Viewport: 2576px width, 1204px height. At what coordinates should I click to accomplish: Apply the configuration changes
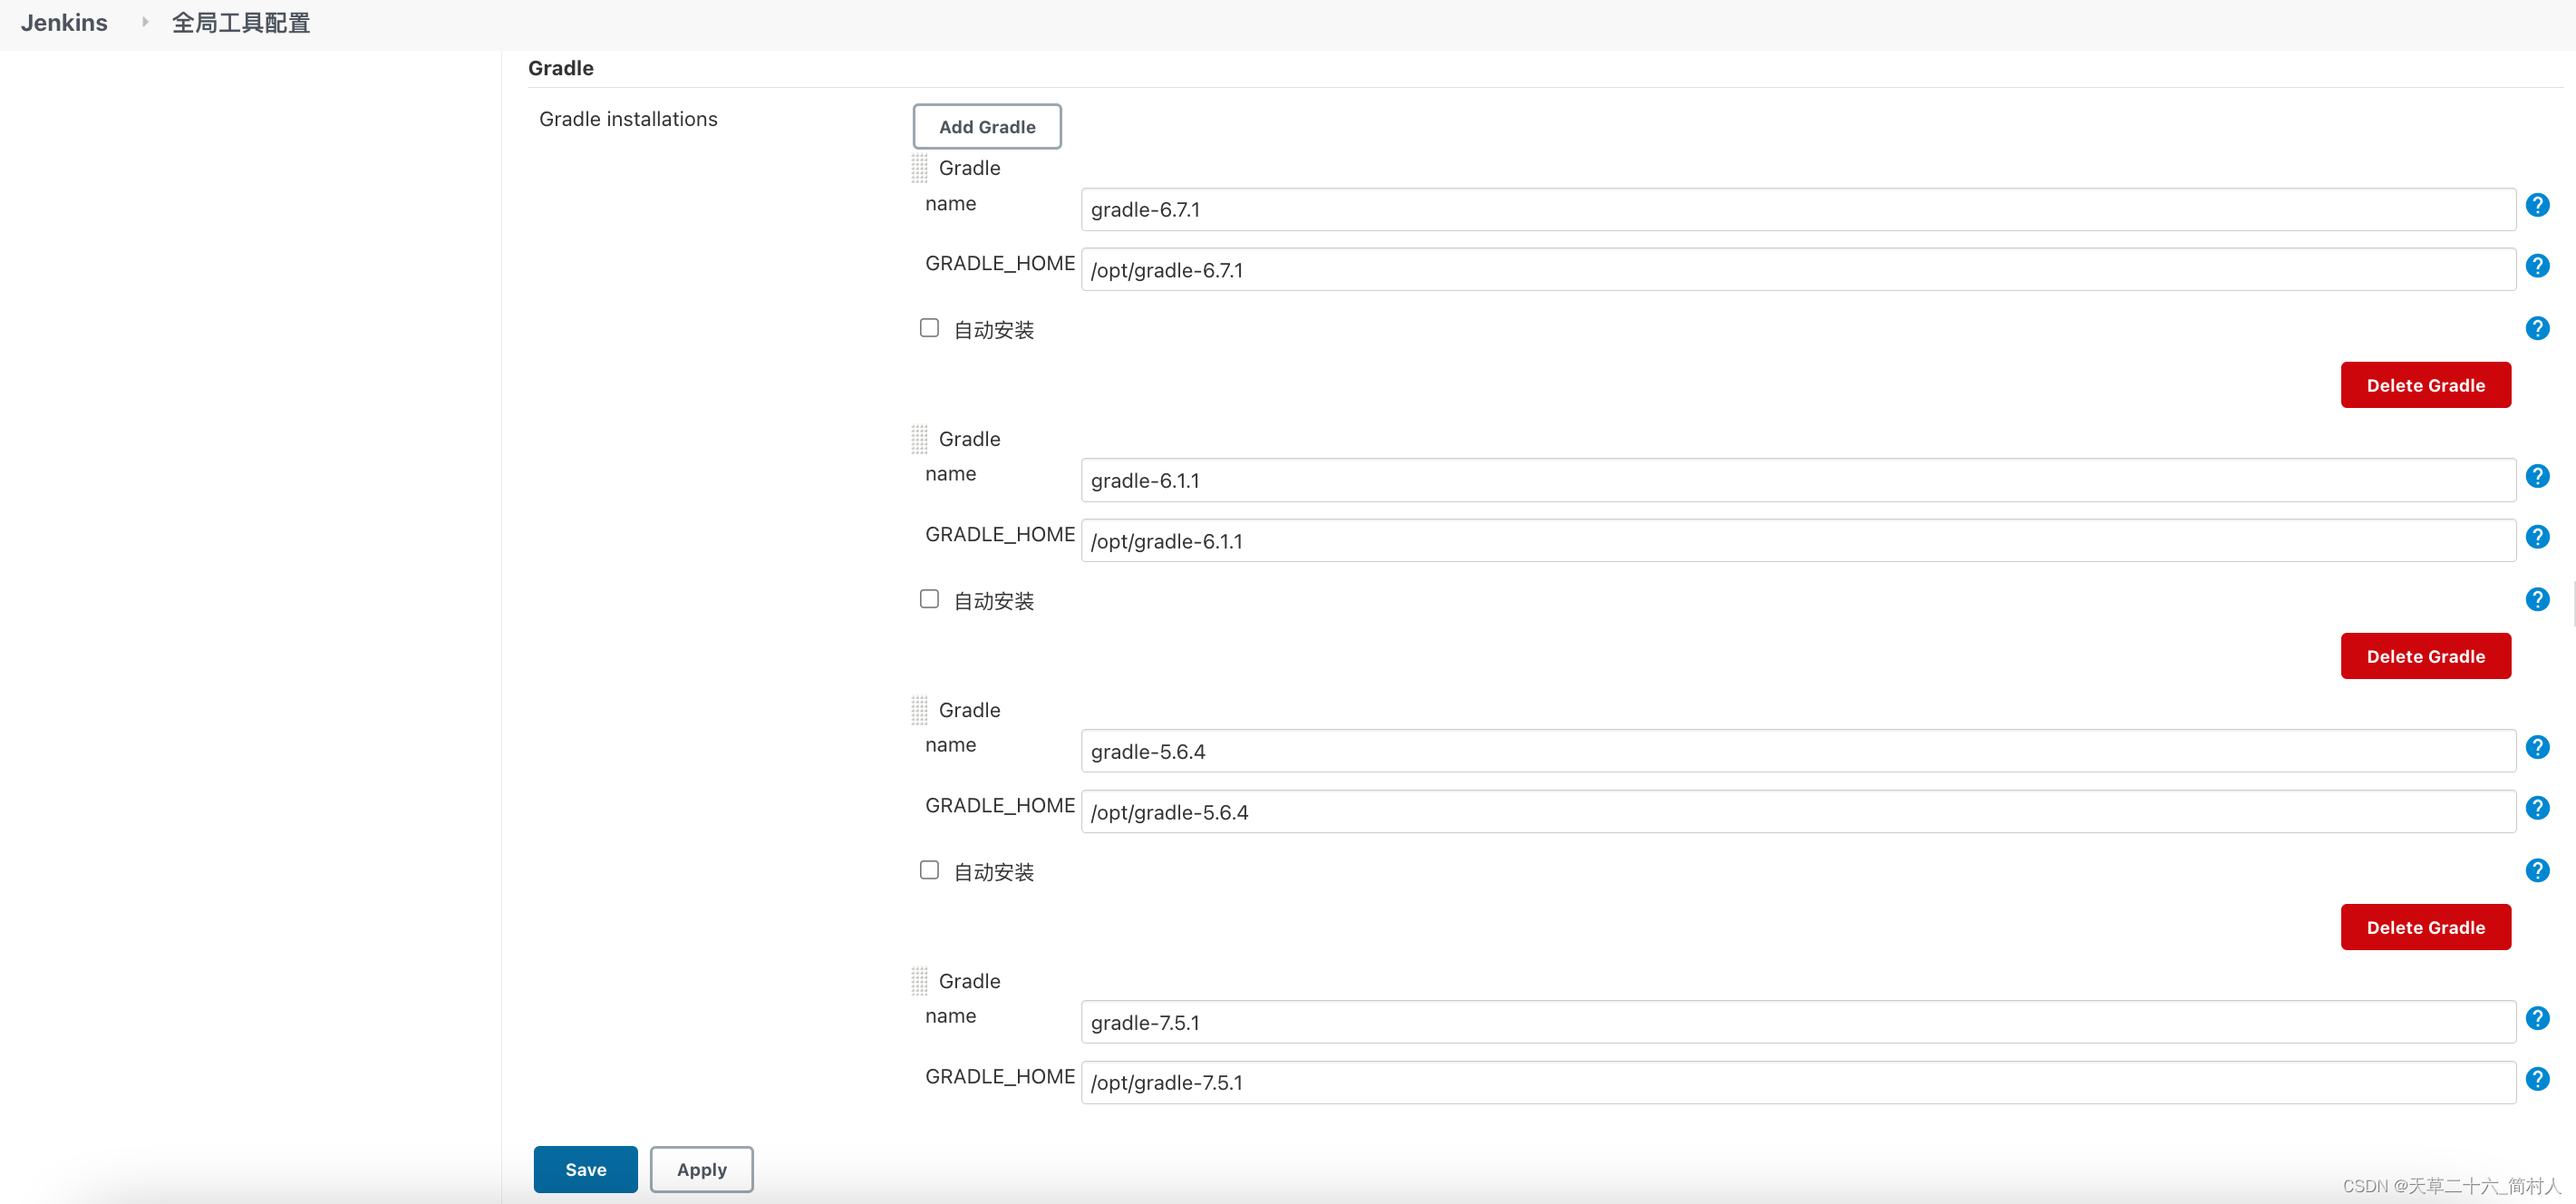click(x=701, y=1169)
